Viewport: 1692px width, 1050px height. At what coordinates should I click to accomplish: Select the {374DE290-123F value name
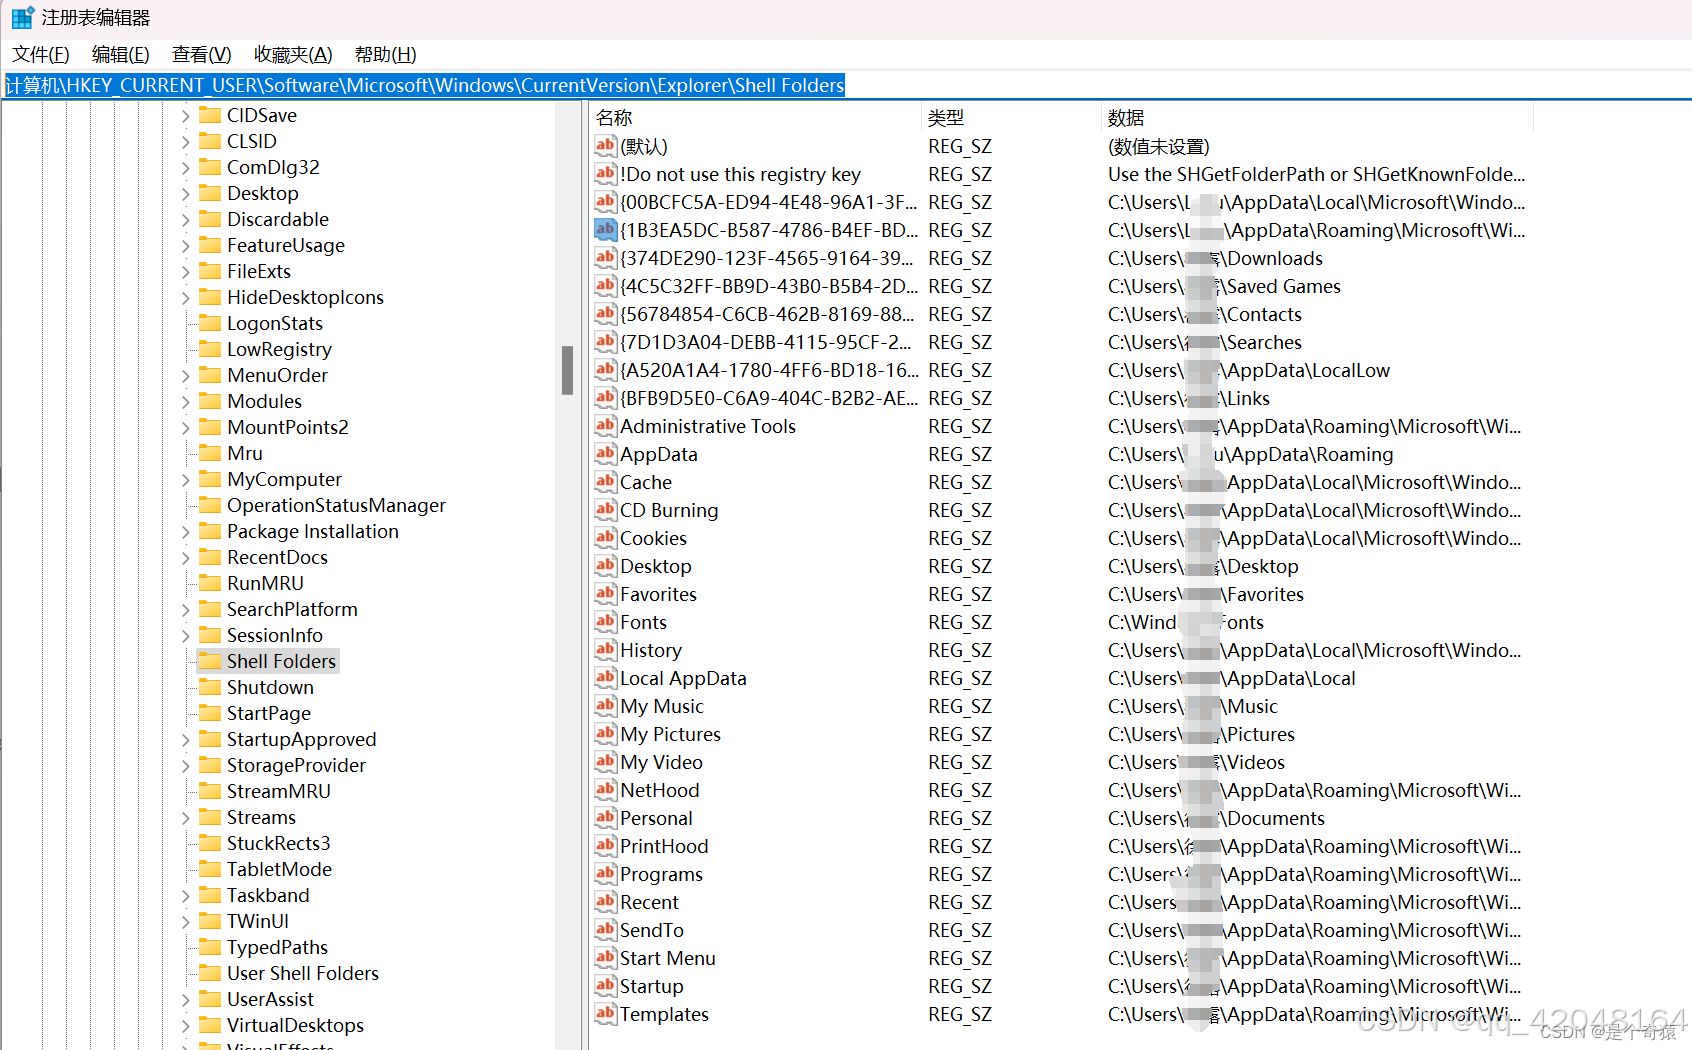767,258
